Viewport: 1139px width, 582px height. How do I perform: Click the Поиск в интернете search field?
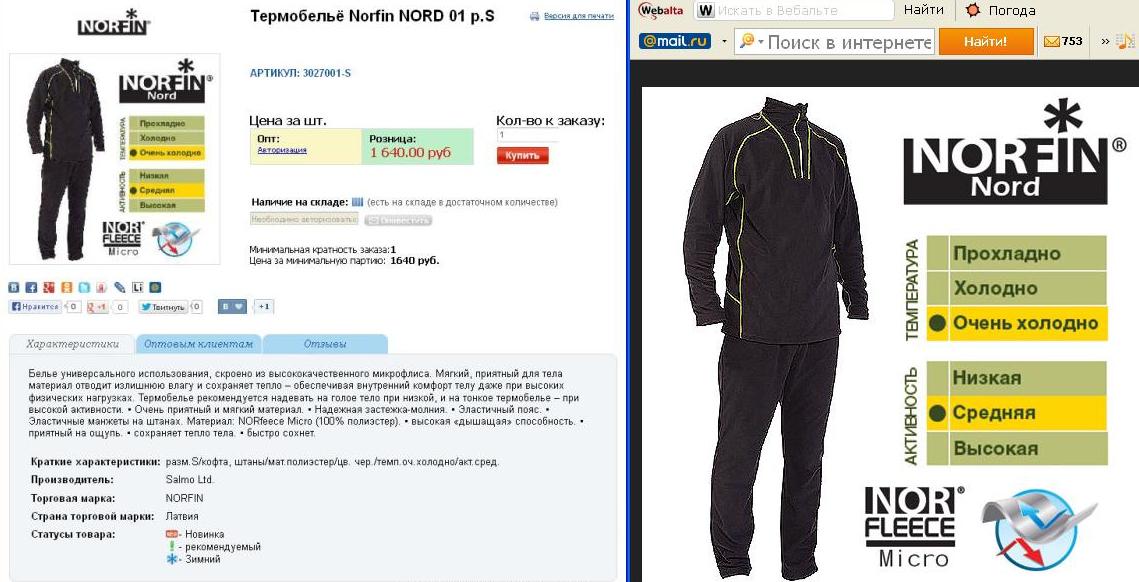coord(848,41)
